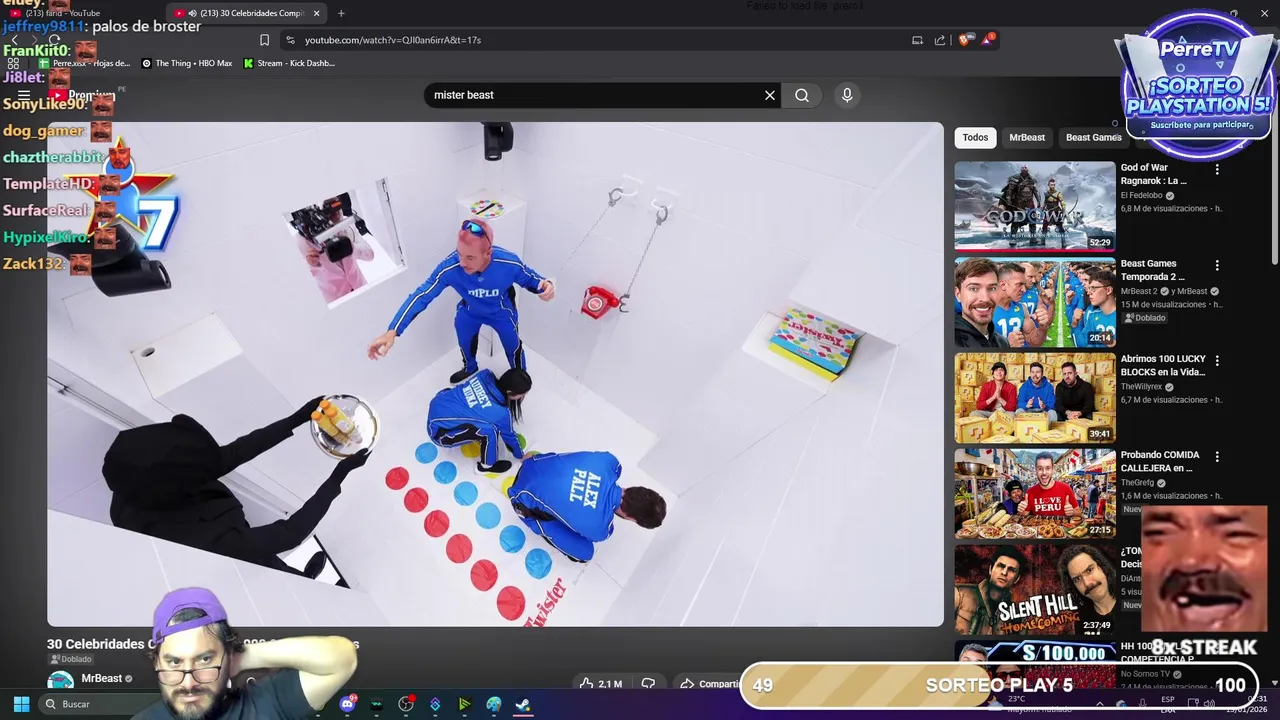Open God of War Ragnarok video title
Image resolution: width=1280 pixels, height=720 pixels.
tap(1153, 174)
